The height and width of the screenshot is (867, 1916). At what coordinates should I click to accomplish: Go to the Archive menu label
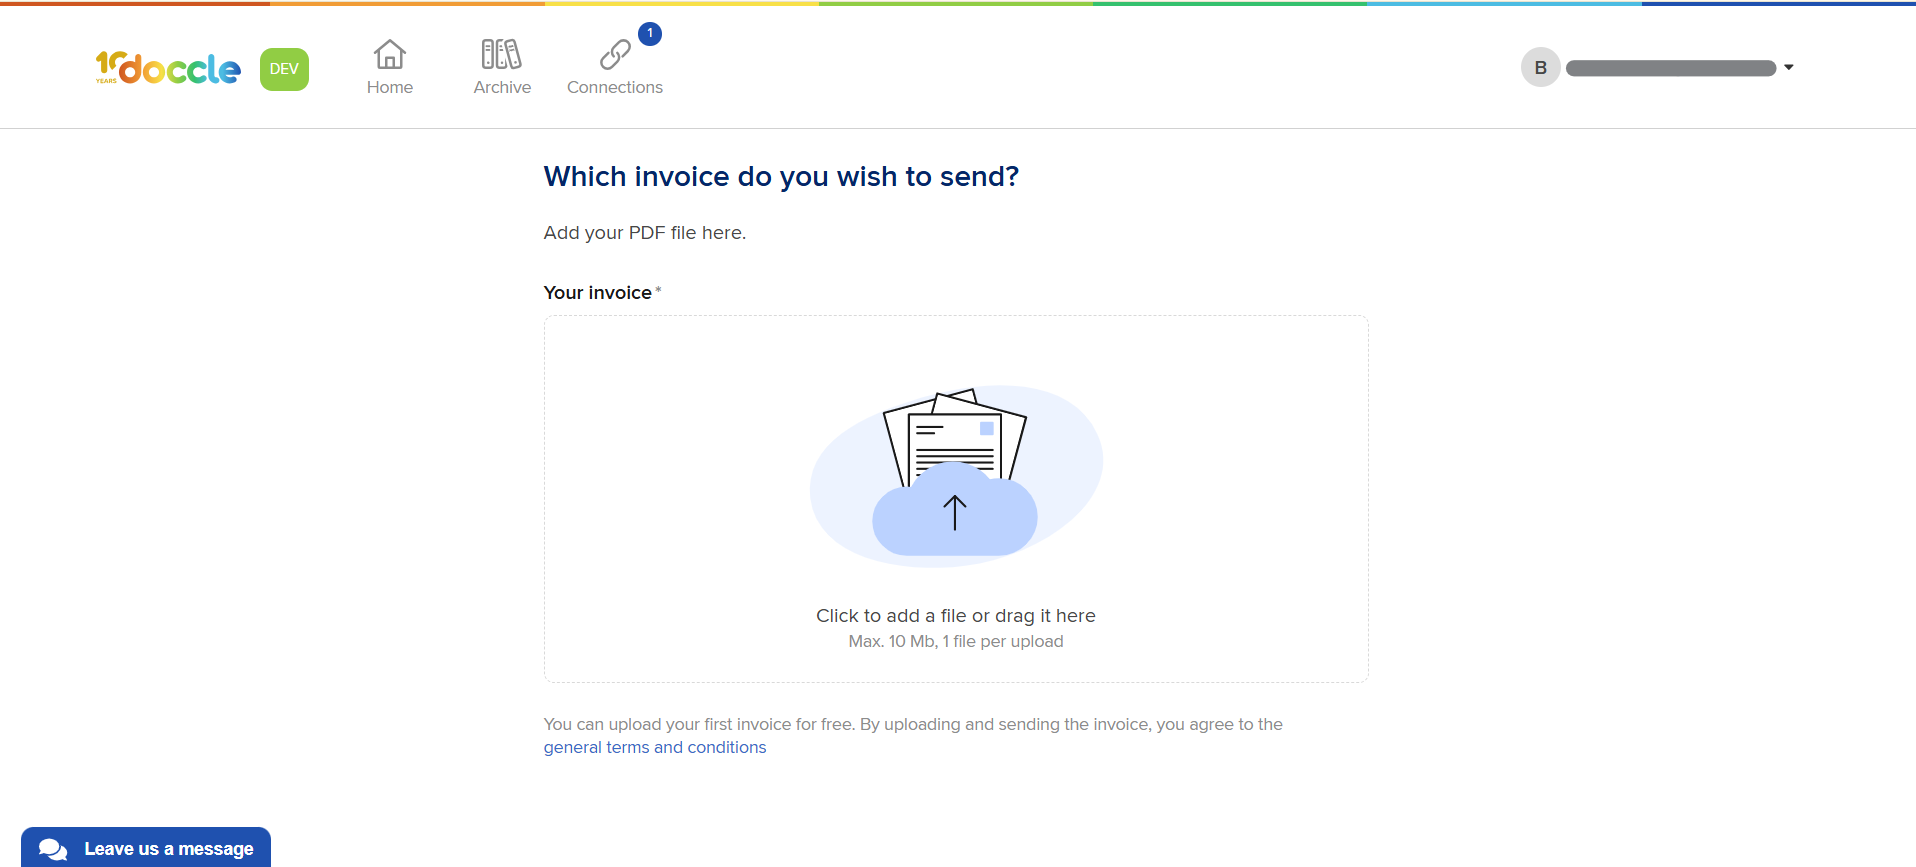pyautogui.click(x=502, y=87)
